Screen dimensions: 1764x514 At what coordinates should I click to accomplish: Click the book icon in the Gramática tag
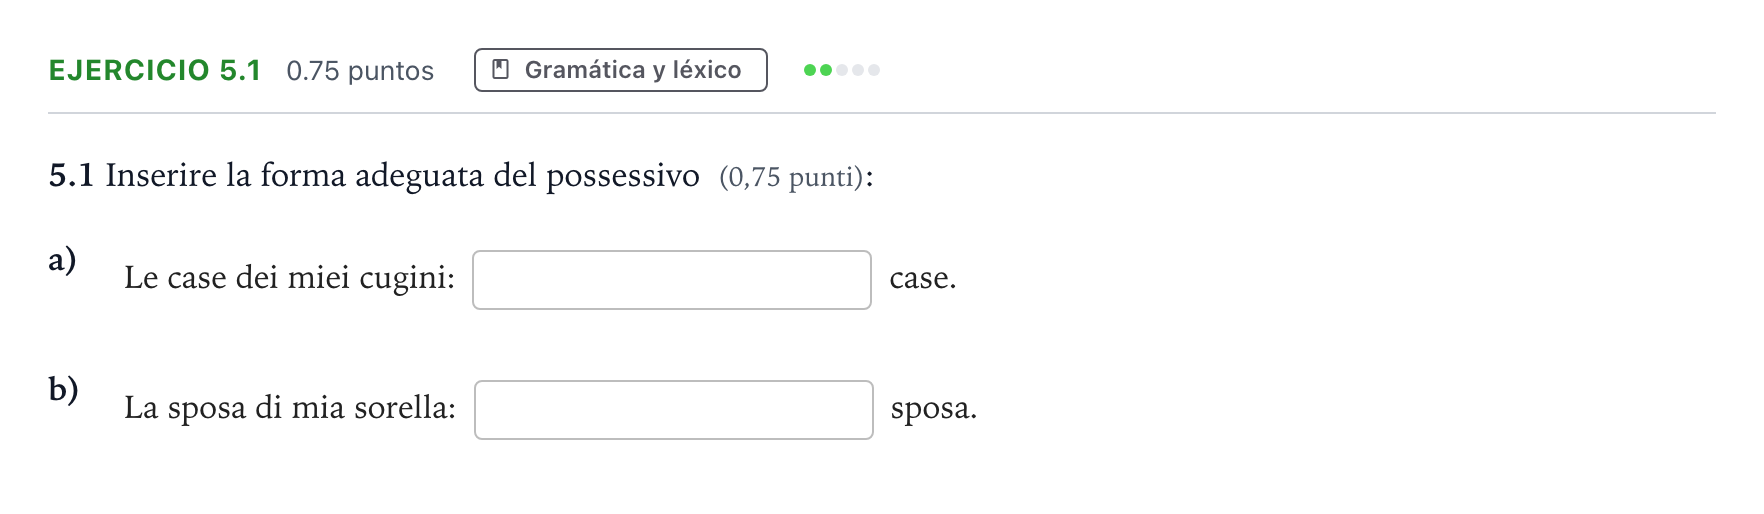502,70
